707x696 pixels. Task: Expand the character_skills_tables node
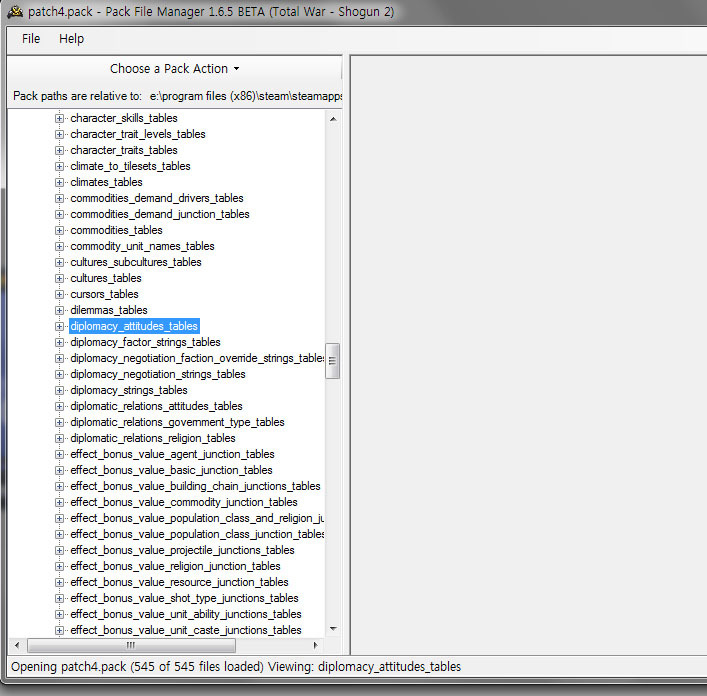(x=59, y=119)
